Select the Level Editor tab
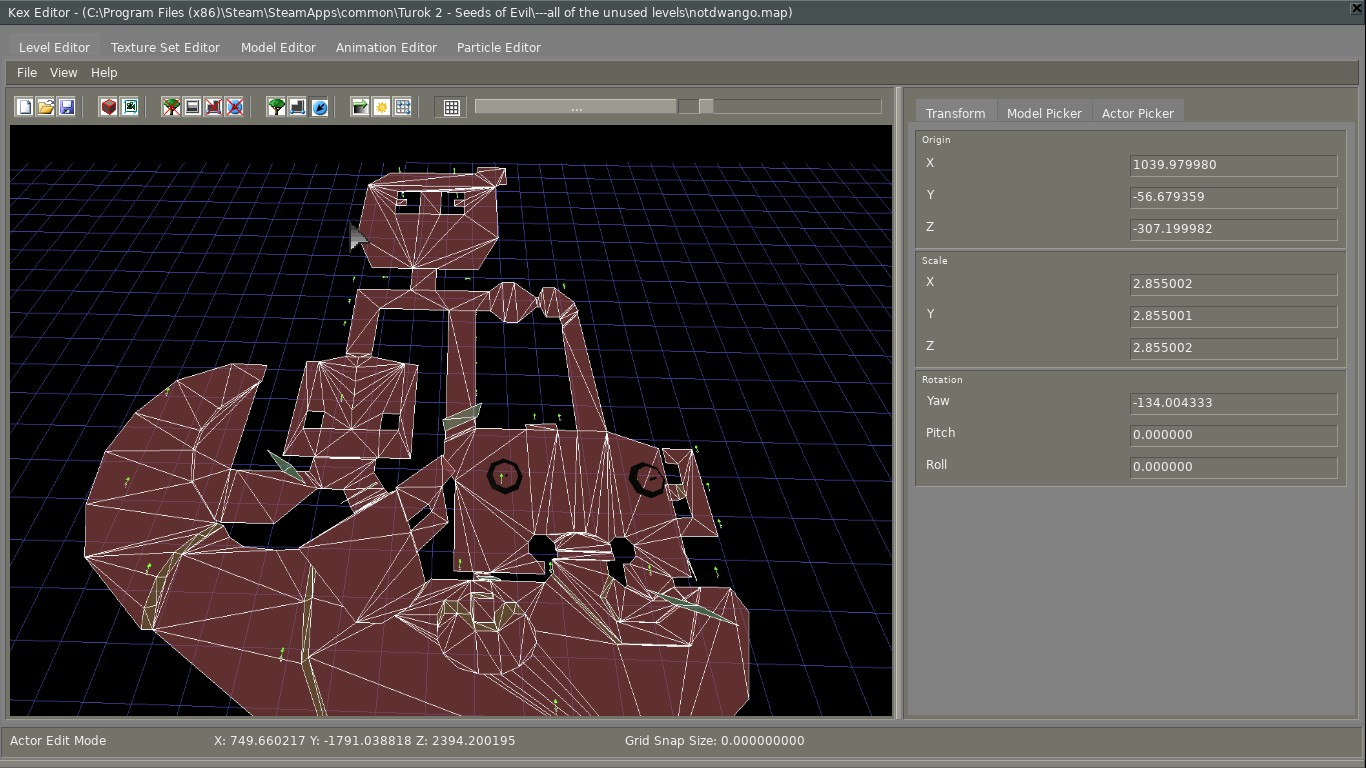1366x768 pixels. click(55, 47)
